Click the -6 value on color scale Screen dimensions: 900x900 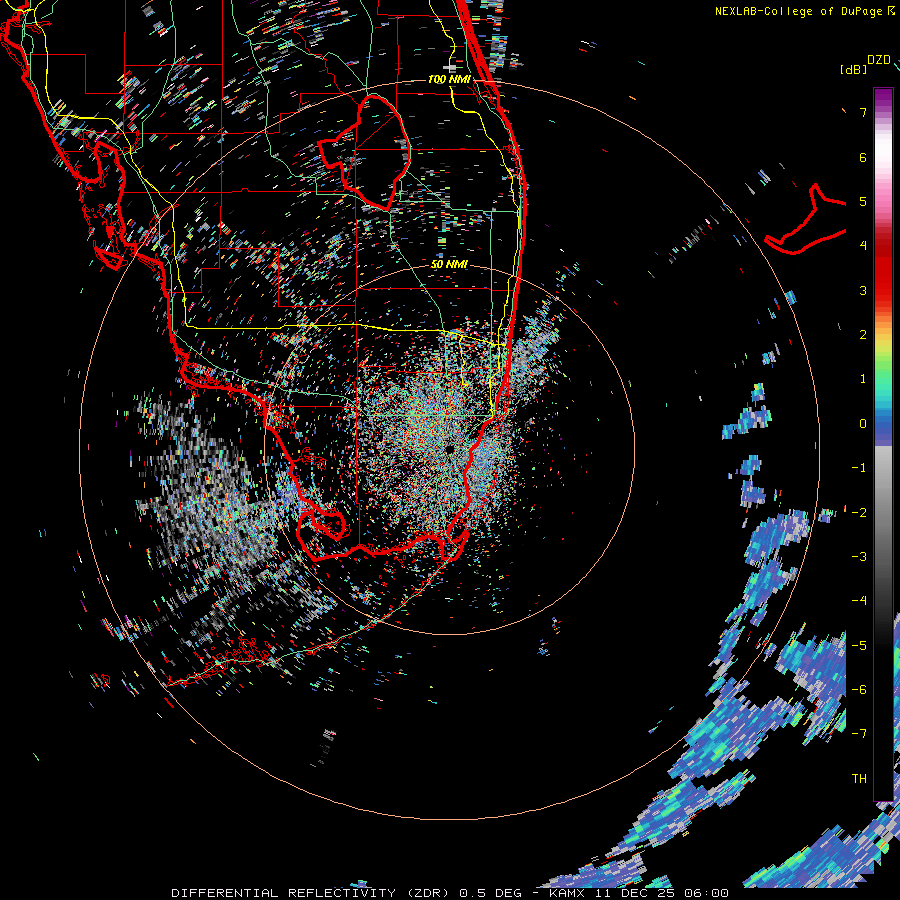click(x=859, y=689)
